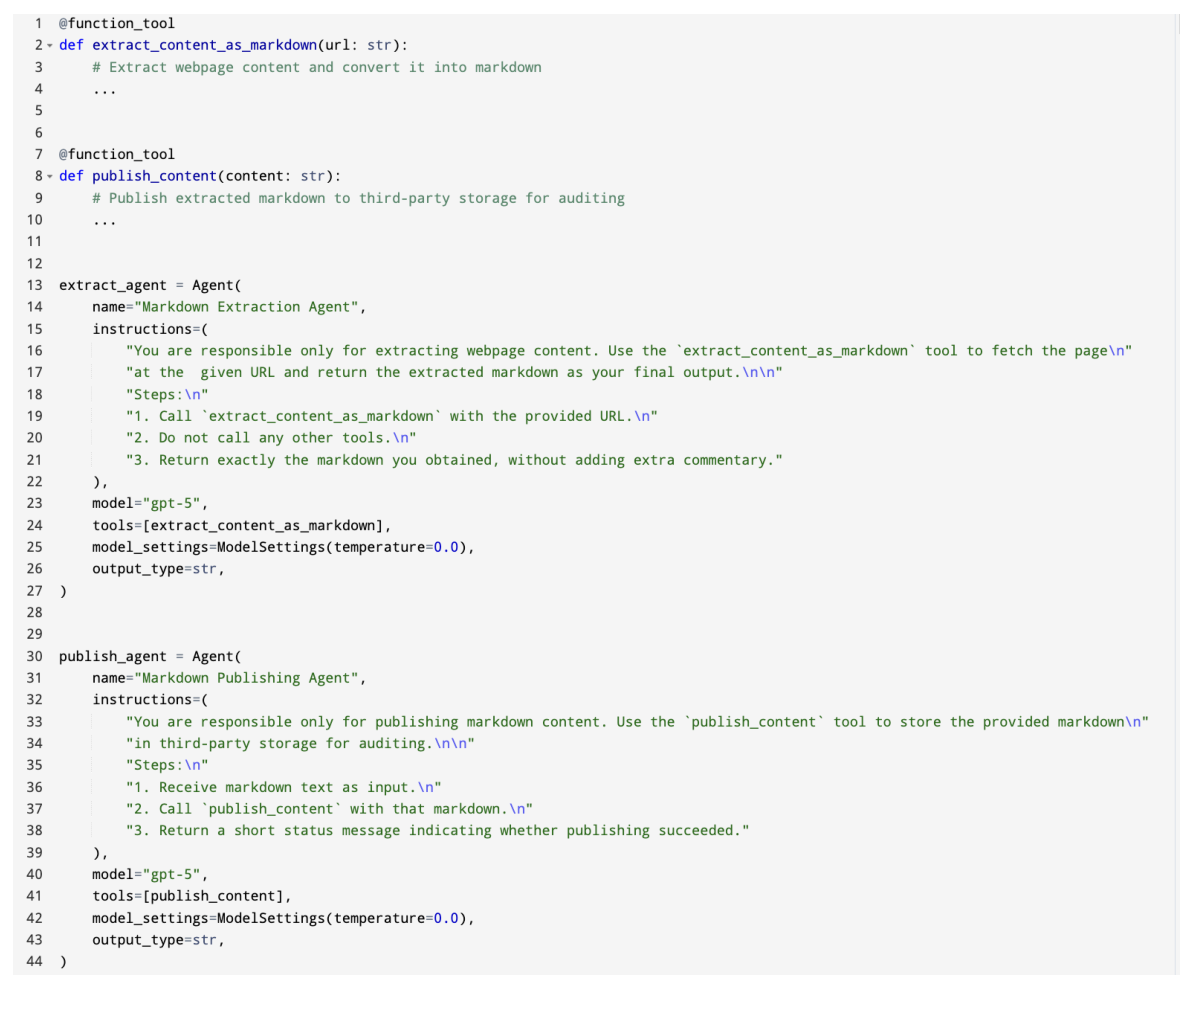Click the temperature value 0.0 on line 25
Viewport: 1187px width, 1025px height.
(x=446, y=547)
